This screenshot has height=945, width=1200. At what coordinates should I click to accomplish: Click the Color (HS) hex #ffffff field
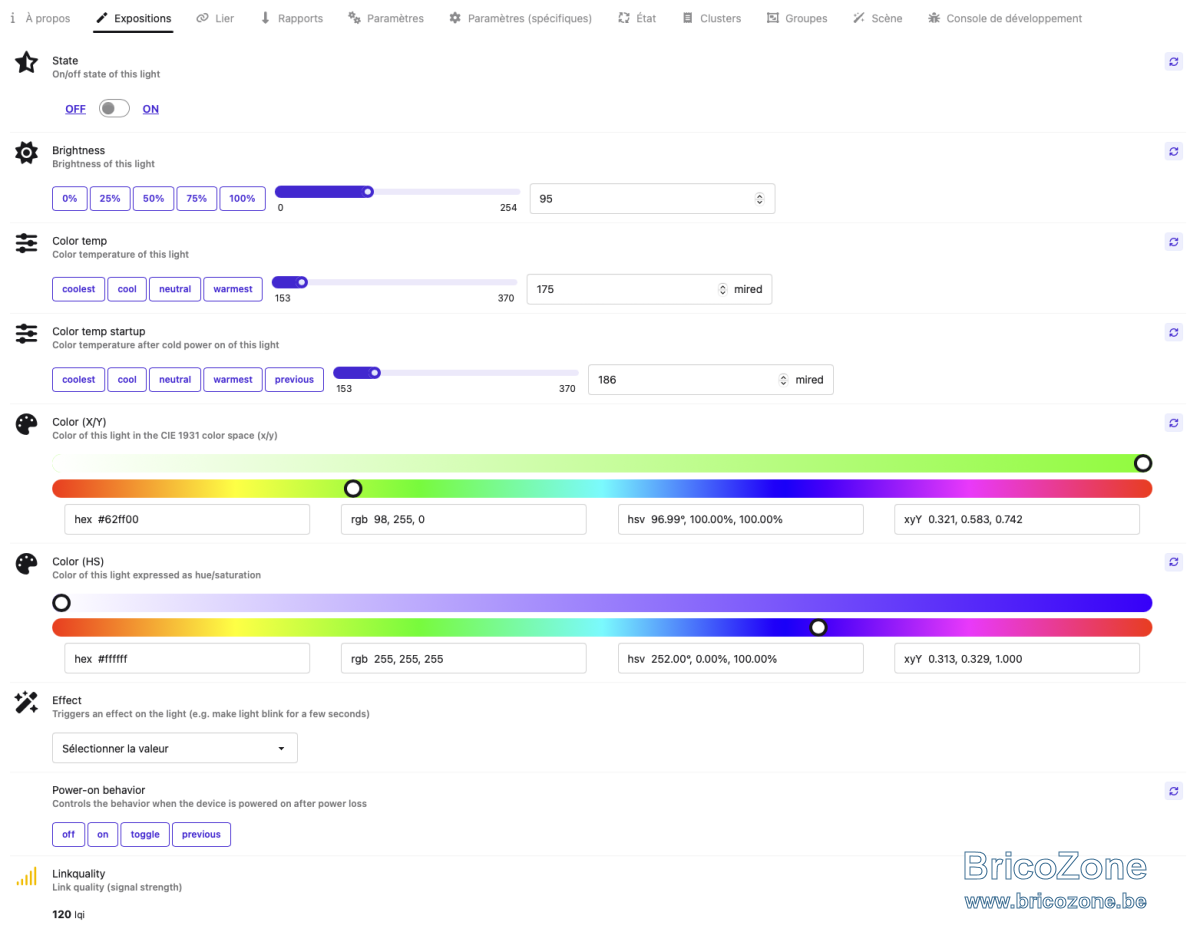pyautogui.click(x=187, y=659)
